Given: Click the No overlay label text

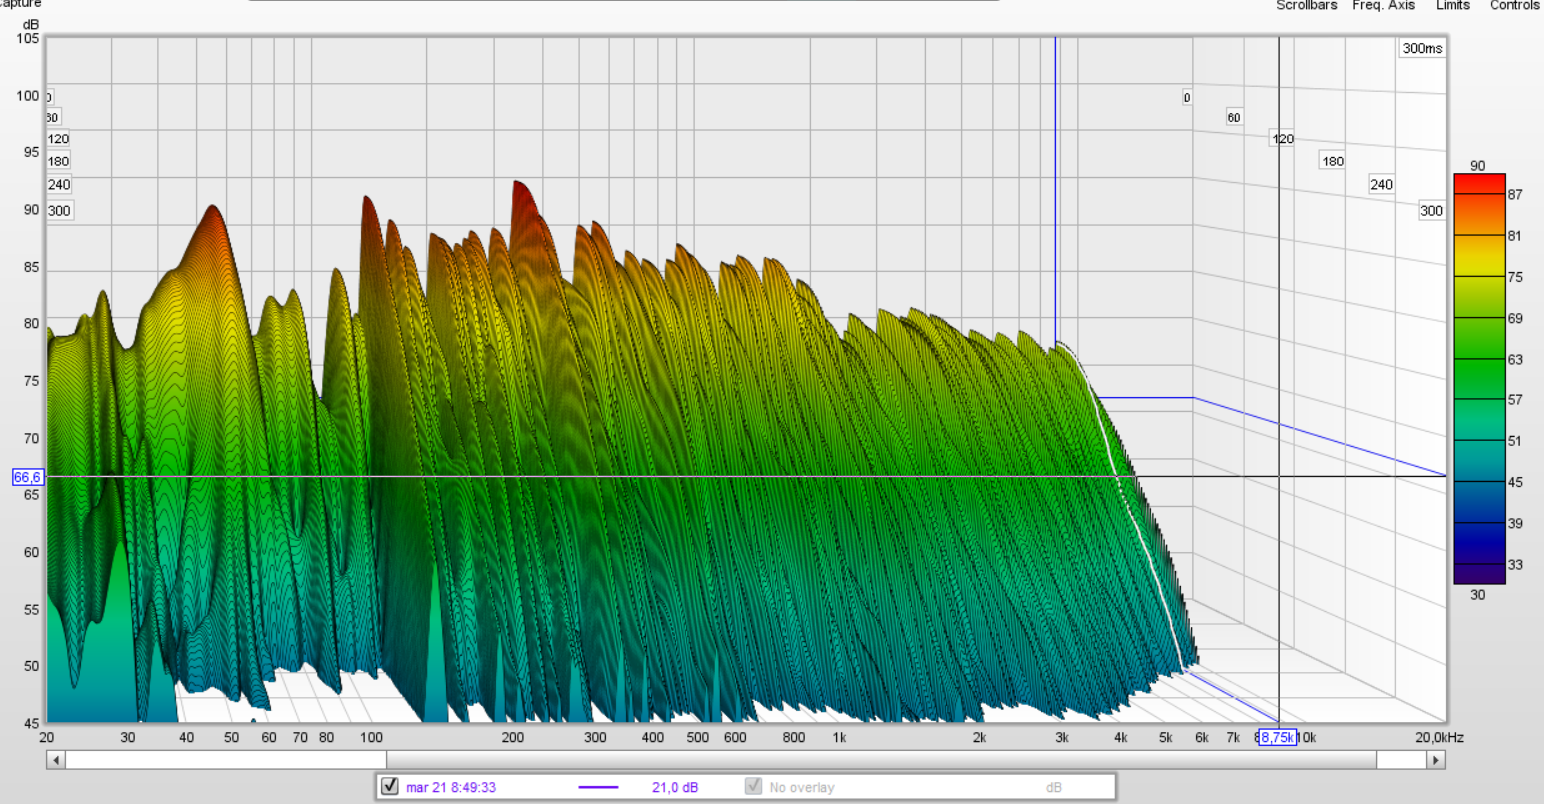Looking at the screenshot, I should click(x=801, y=787).
